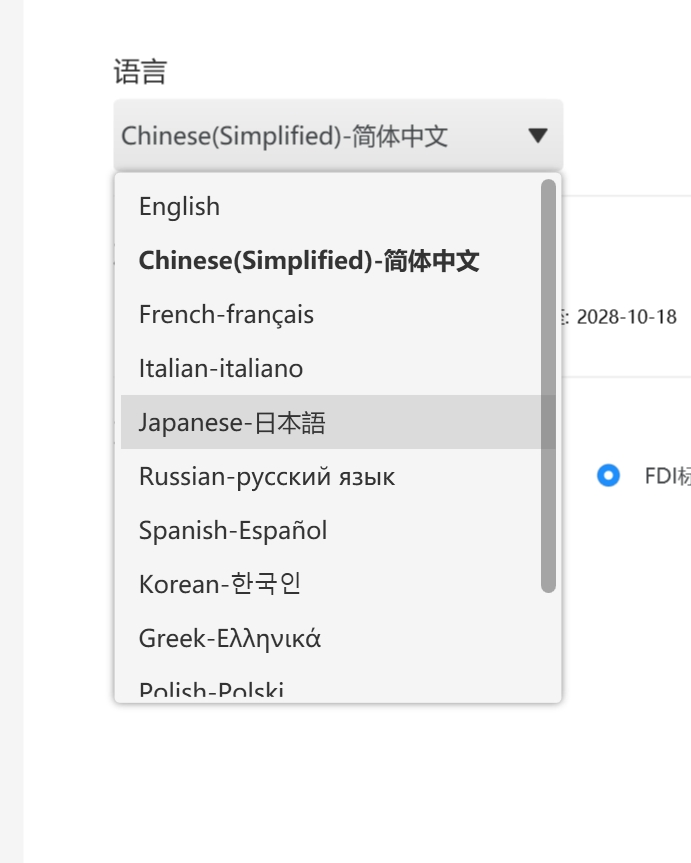Switch language to Russian-русский язык
Image resolution: width=691 pixels, height=863 pixels.
tap(267, 477)
